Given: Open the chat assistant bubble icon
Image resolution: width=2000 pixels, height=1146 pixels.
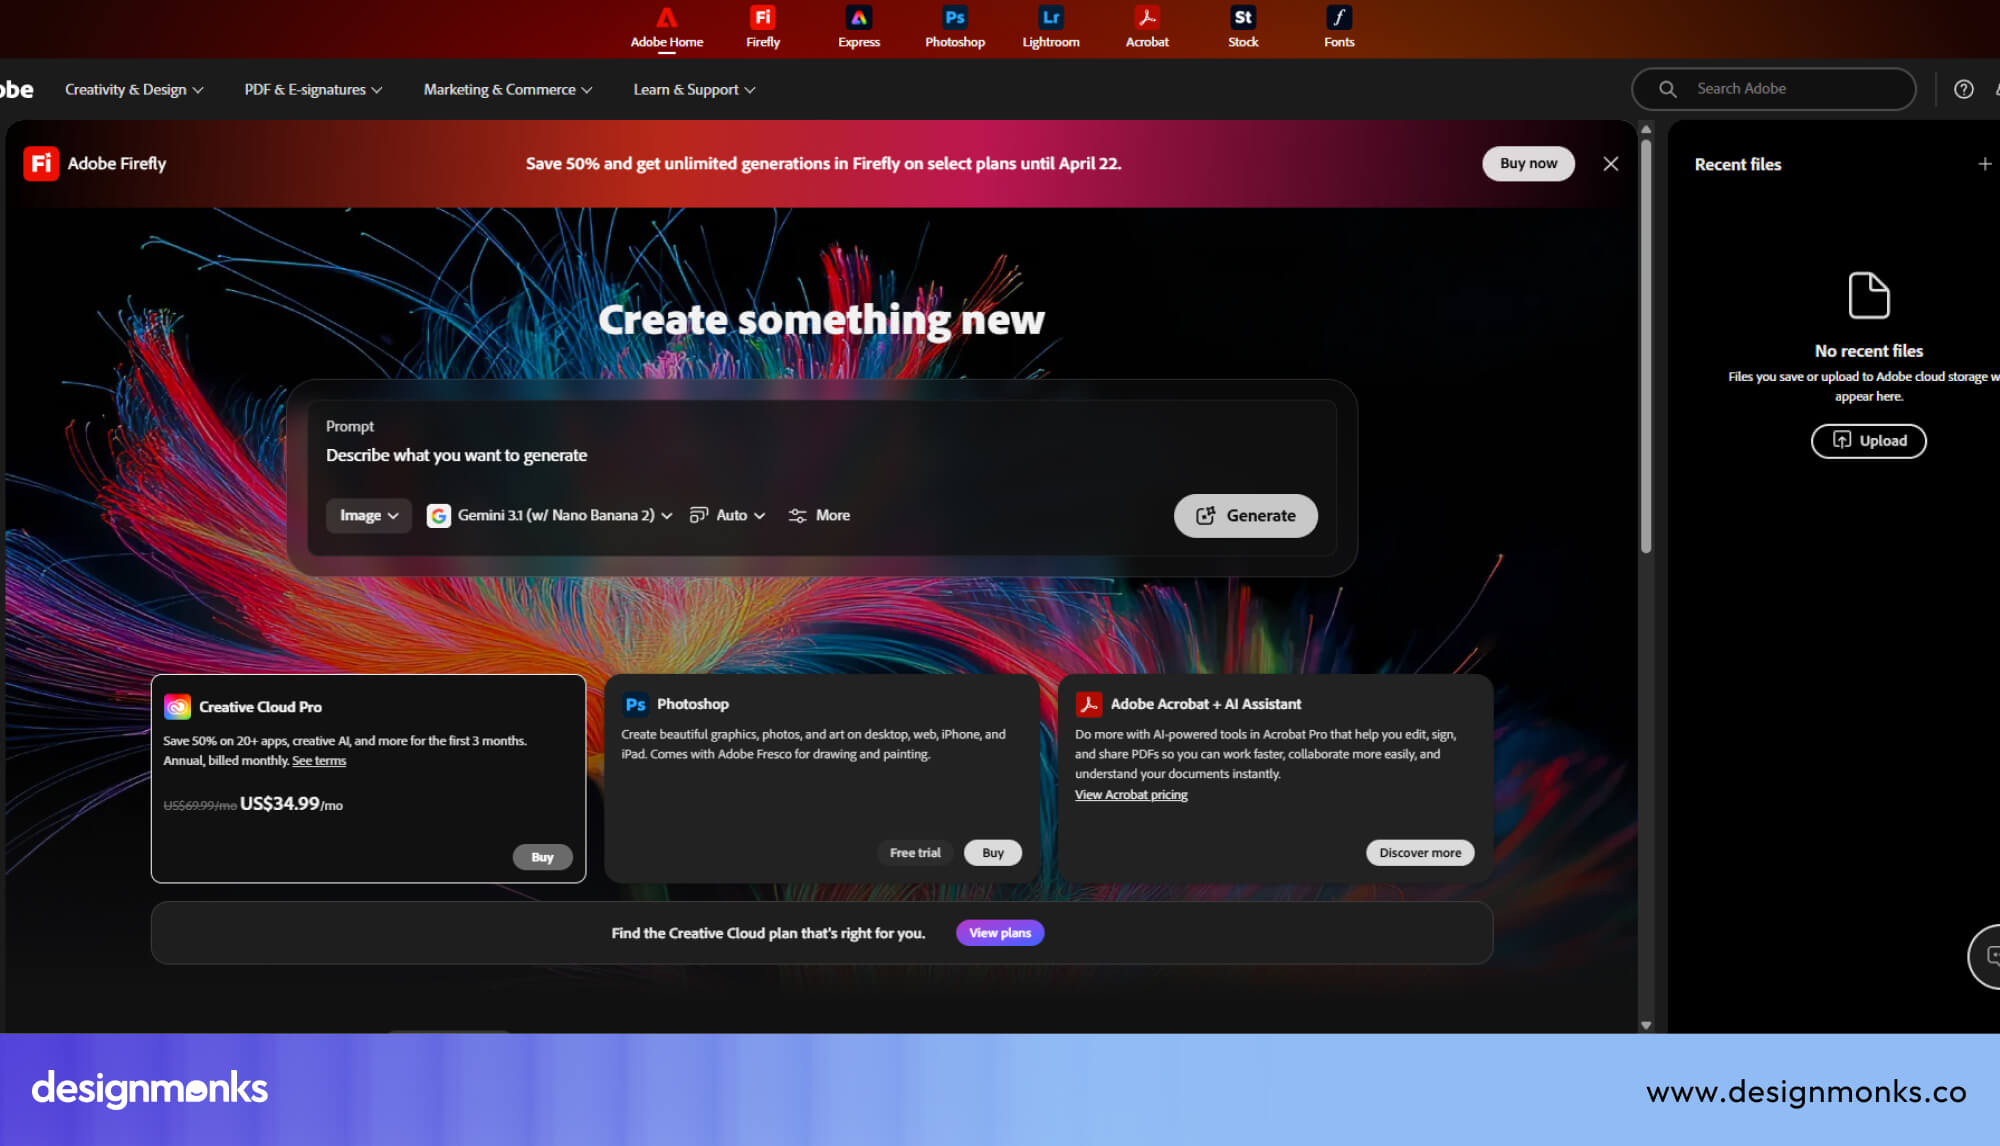Looking at the screenshot, I should point(1987,957).
